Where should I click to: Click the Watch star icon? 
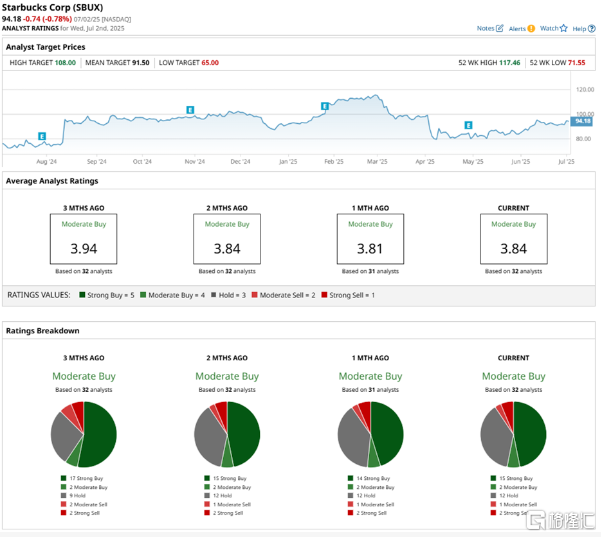(563, 28)
